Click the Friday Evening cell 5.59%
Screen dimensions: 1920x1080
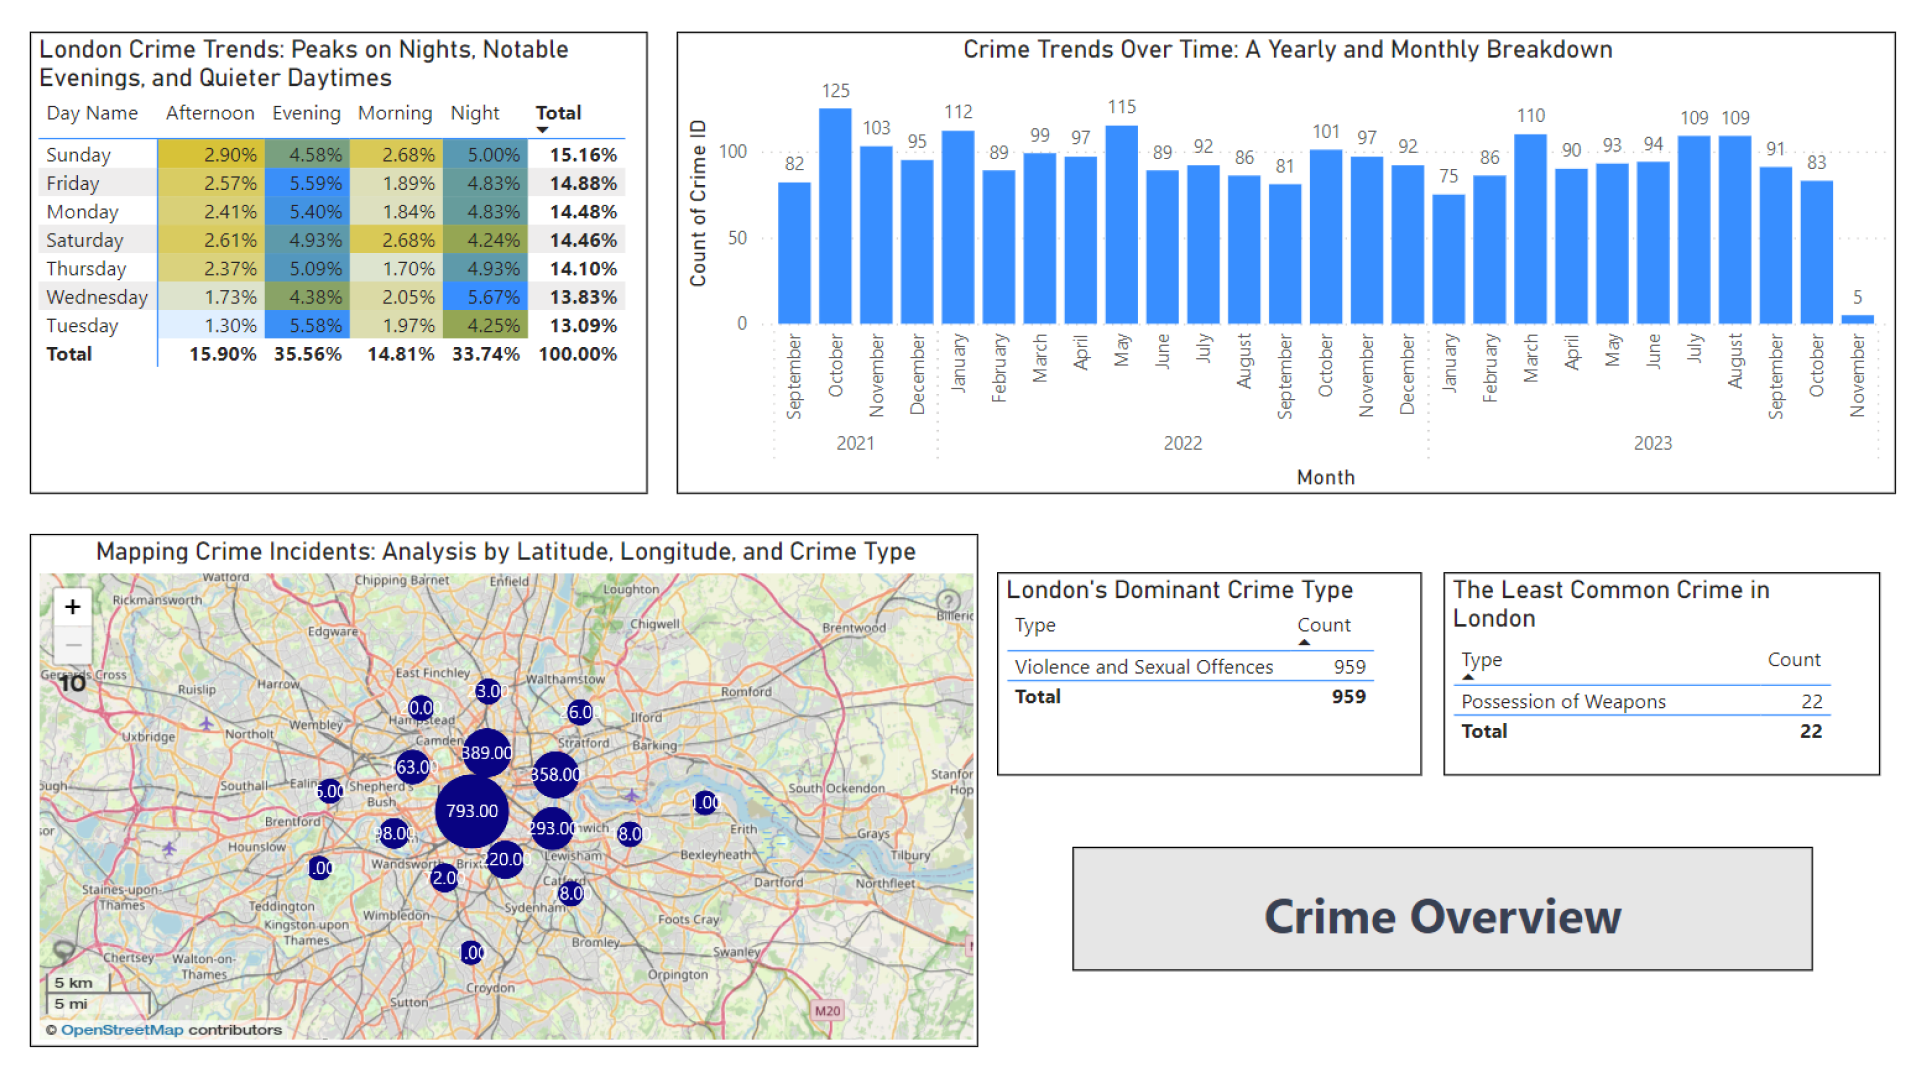[307, 183]
